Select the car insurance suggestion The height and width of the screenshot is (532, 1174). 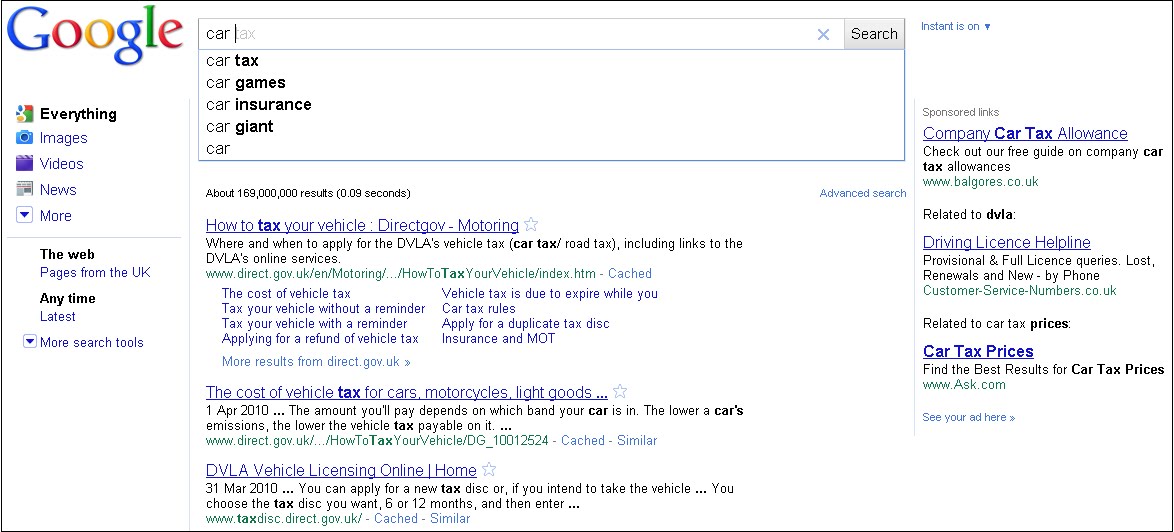tap(551, 104)
